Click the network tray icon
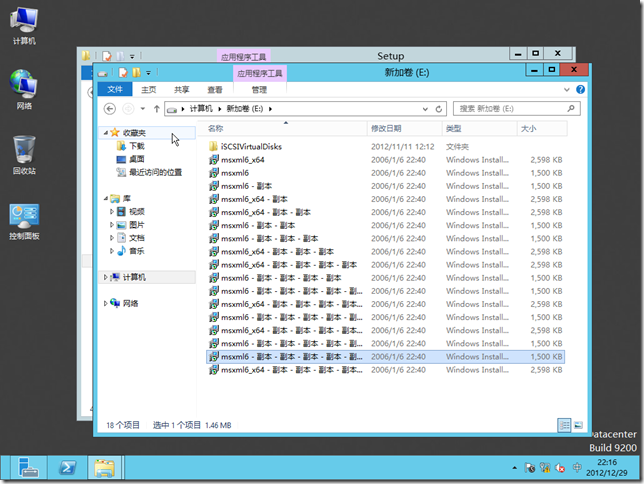644x484 pixels. [x=545, y=468]
